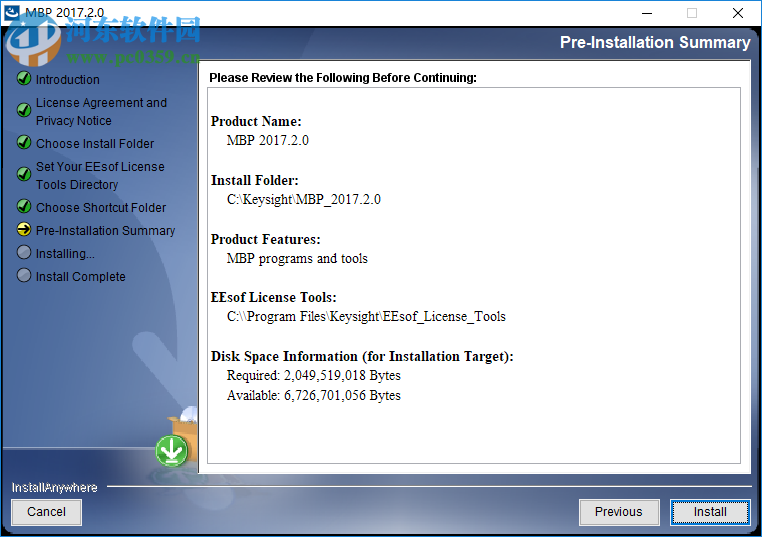Minimize the MBP 2017.2.0 installer window

(x=647, y=13)
